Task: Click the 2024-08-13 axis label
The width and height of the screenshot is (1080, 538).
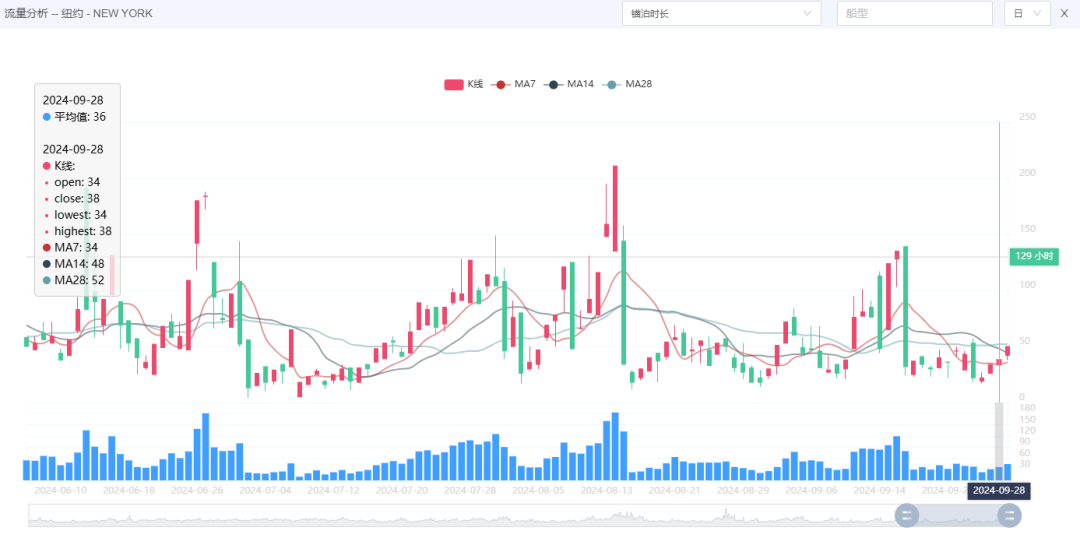Action: (x=606, y=490)
